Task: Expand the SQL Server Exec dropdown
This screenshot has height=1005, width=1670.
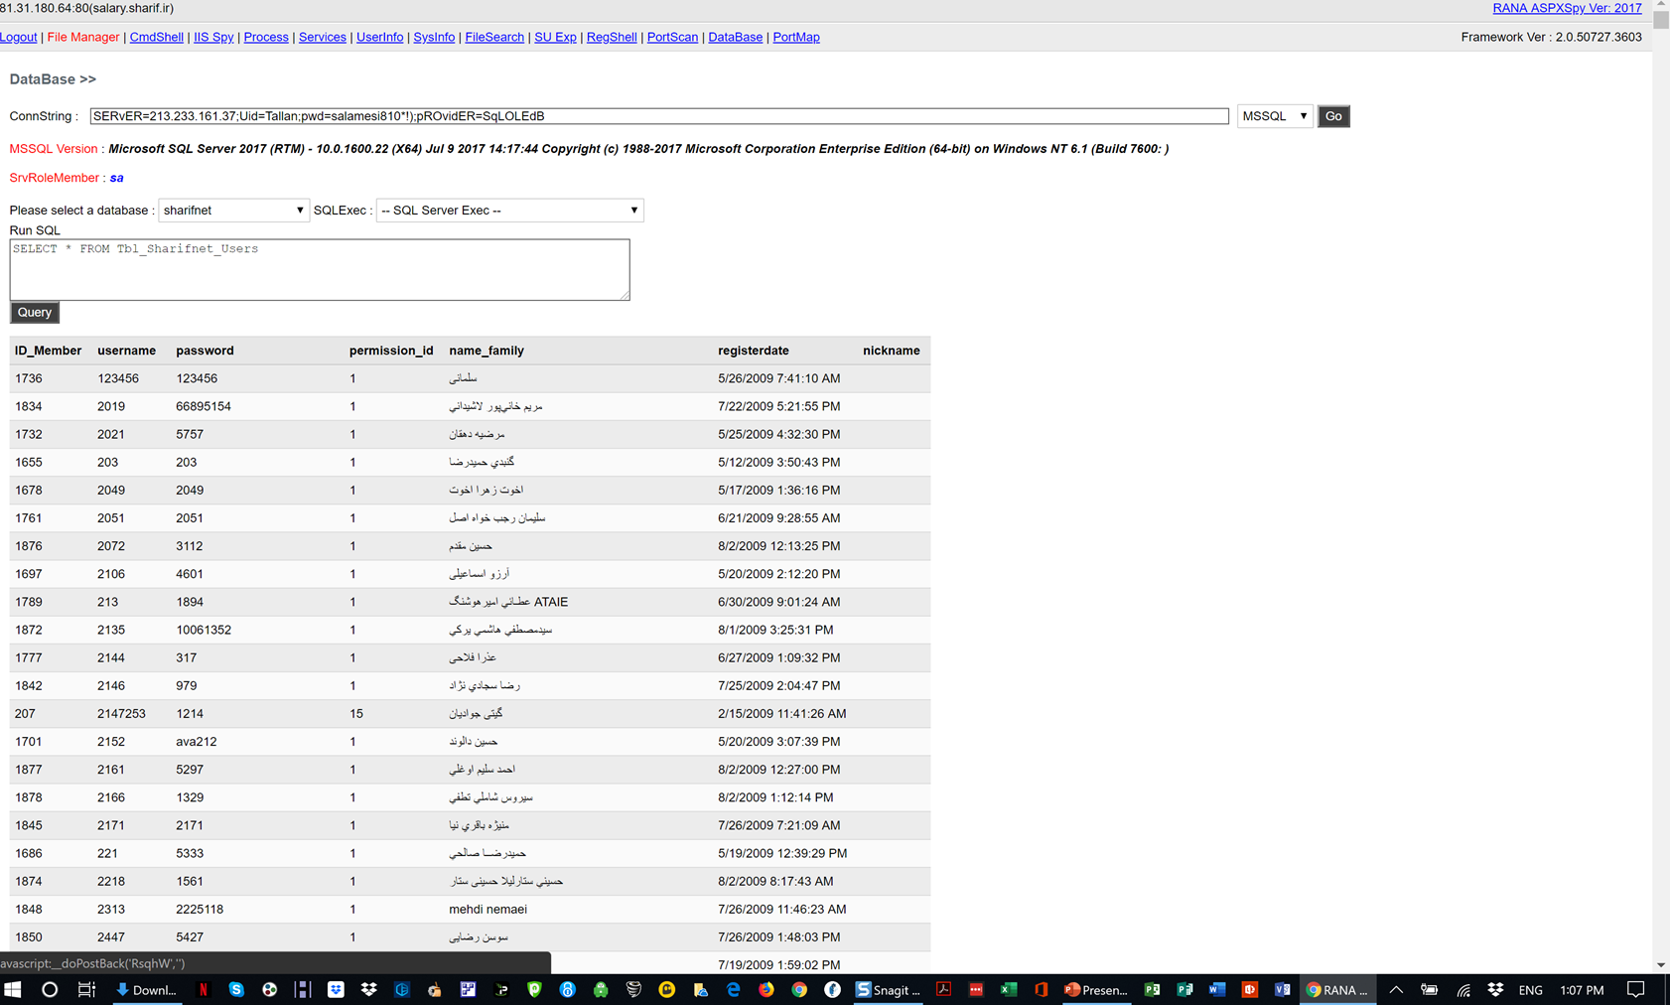Action: pyautogui.click(x=509, y=210)
